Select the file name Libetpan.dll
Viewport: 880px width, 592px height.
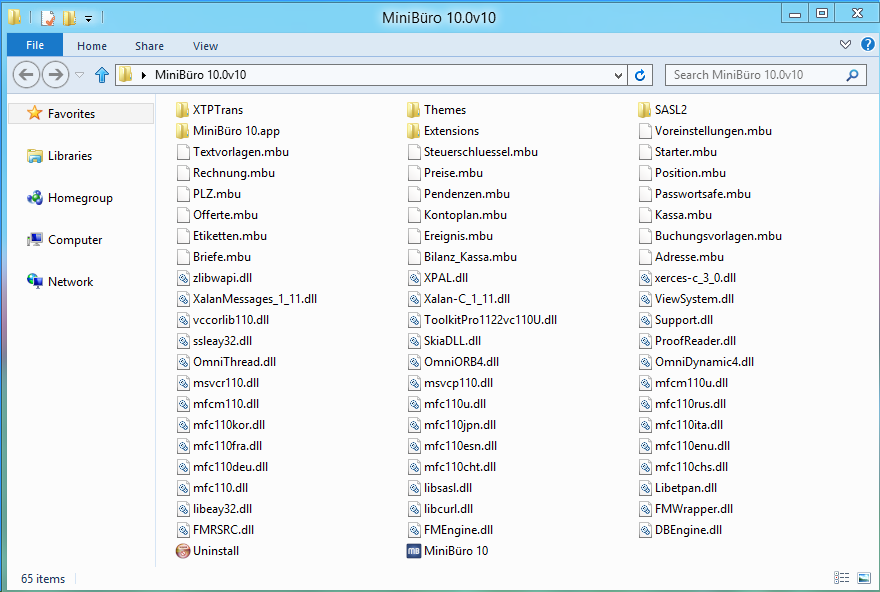click(x=685, y=488)
